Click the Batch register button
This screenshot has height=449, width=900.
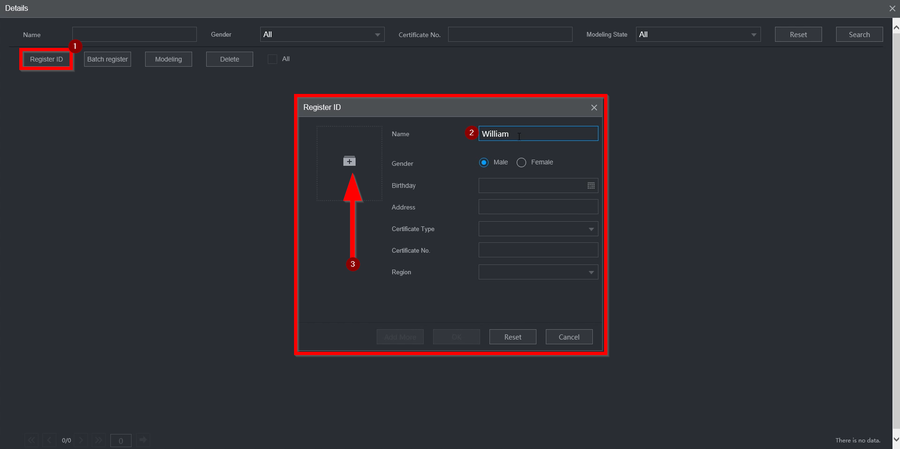tap(107, 59)
